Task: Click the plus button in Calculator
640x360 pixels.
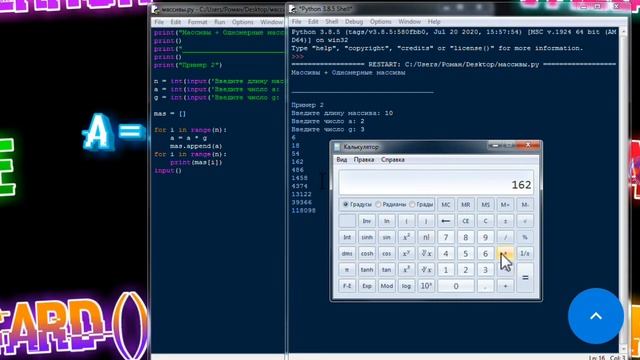Action: (505, 286)
